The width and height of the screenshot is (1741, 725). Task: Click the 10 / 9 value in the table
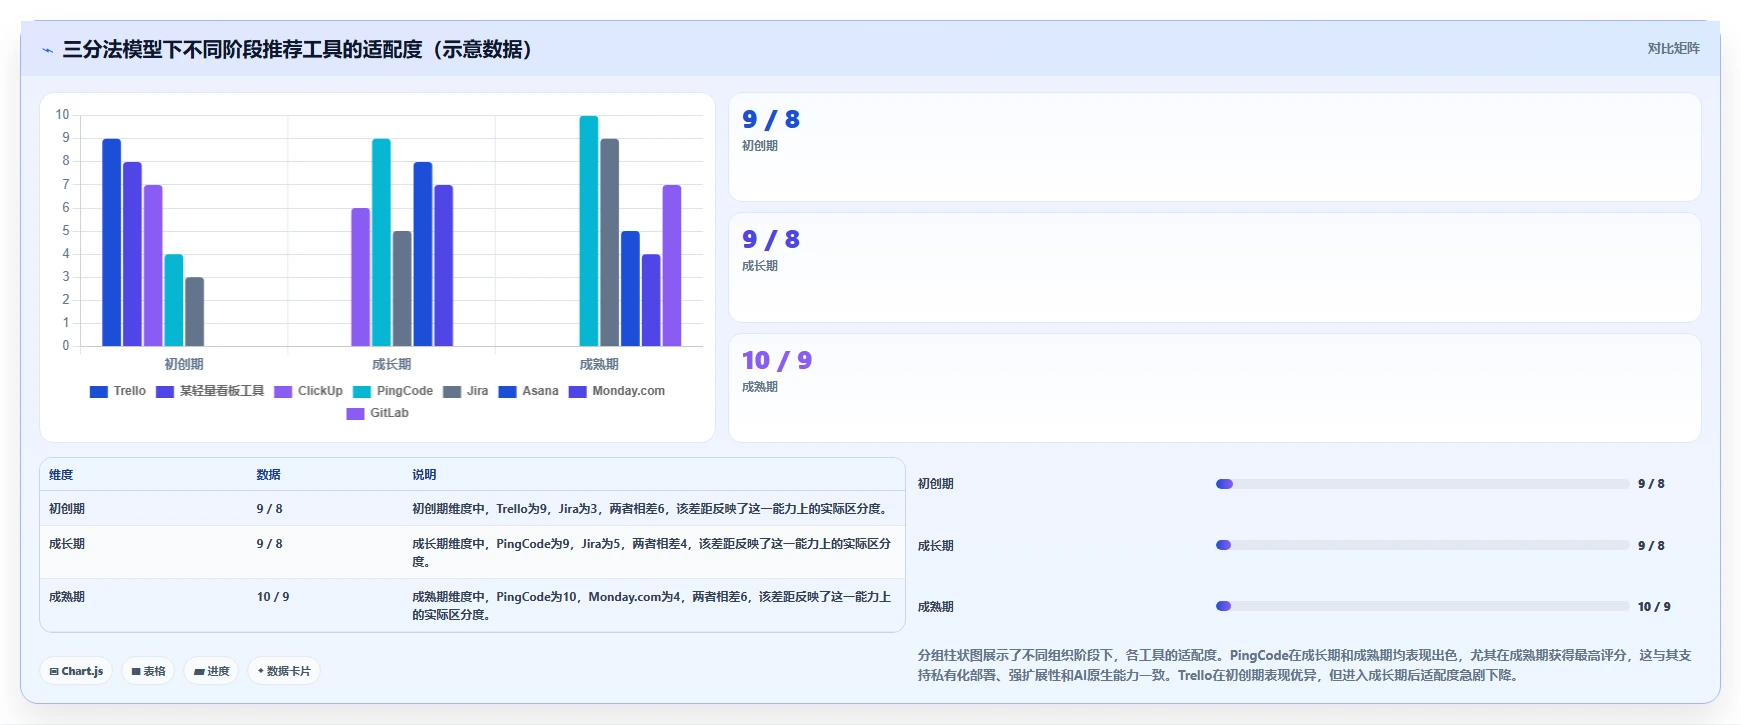tap(273, 597)
